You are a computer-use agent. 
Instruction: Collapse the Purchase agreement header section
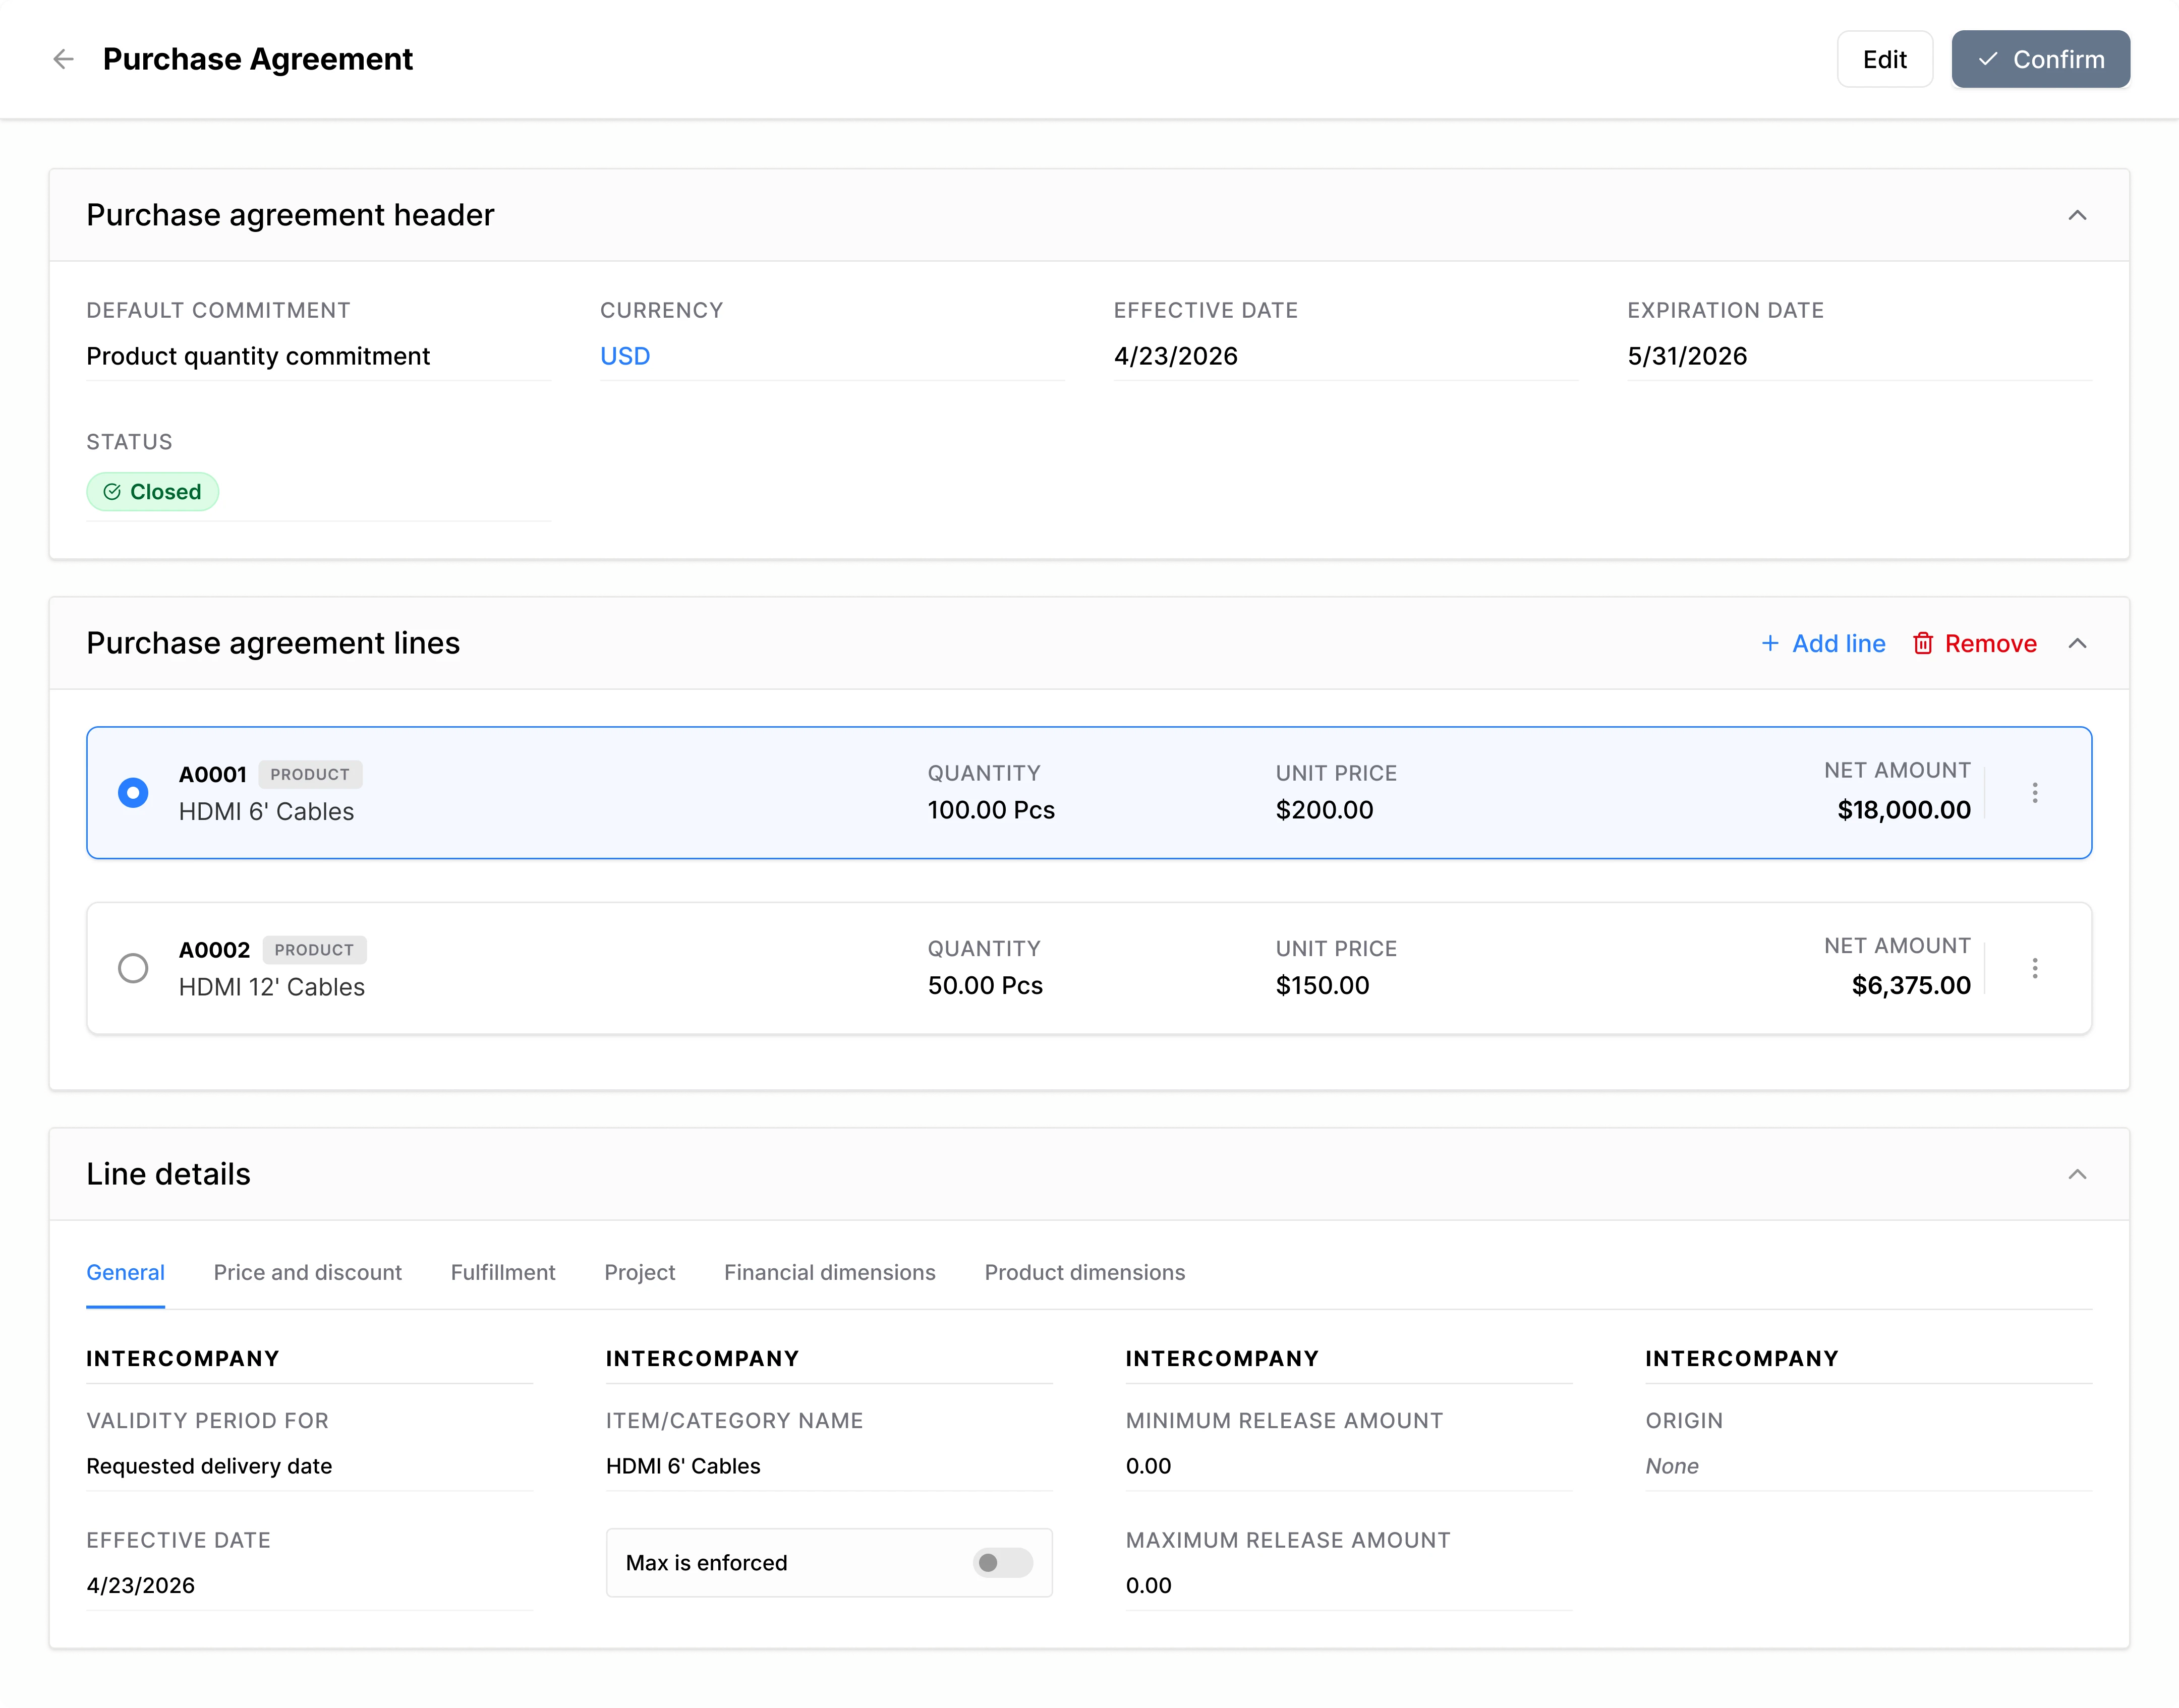tap(2076, 215)
